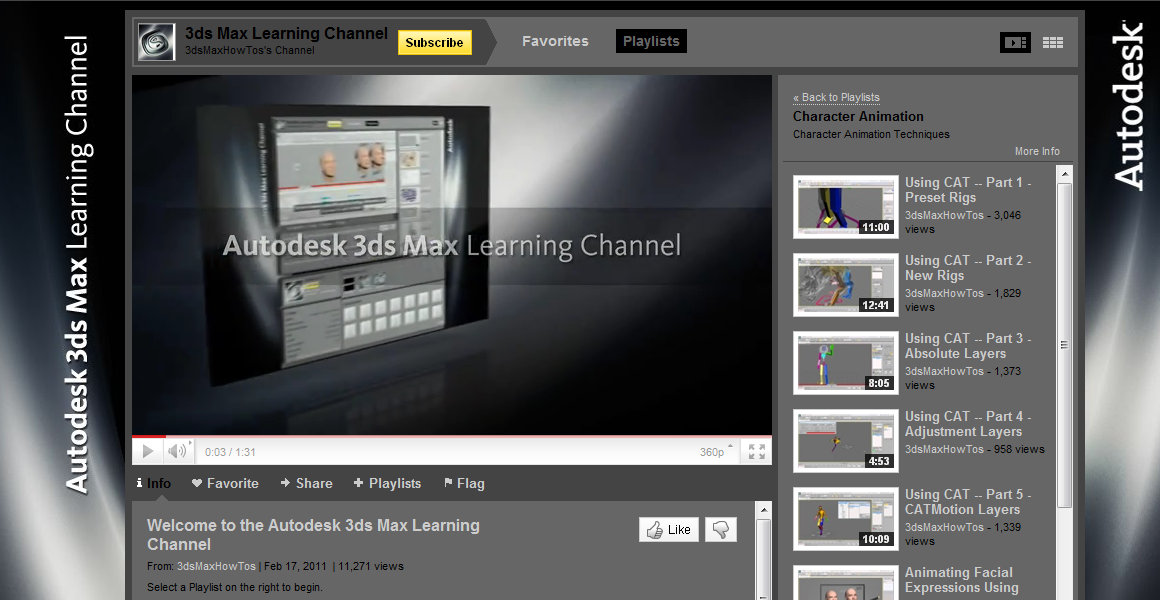The height and width of the screenshot is (600, 1160).
Task: Click the playlist scrollbar thumb
Action: tap(1065, 345)
